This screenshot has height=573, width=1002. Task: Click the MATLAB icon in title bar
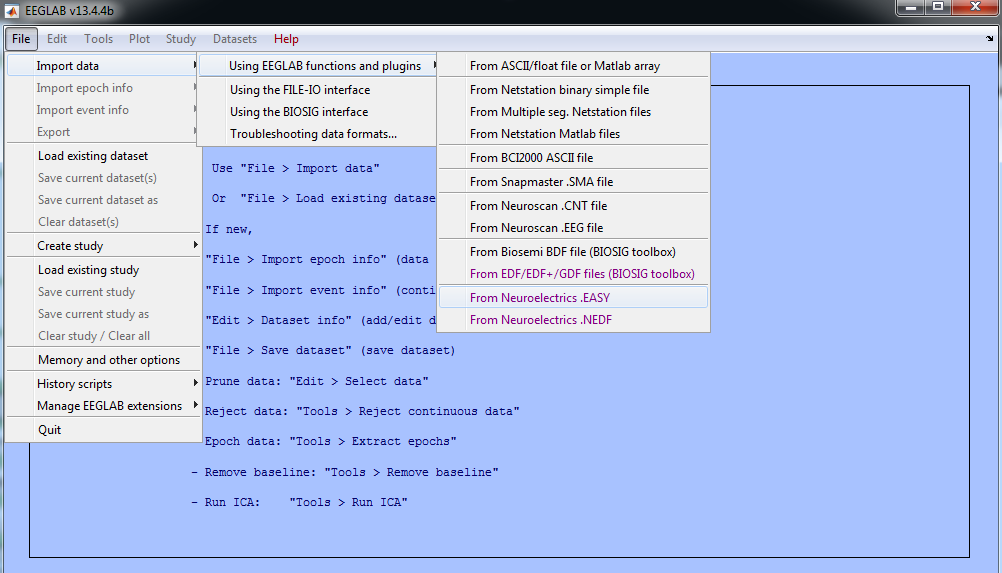coord(12,11)
